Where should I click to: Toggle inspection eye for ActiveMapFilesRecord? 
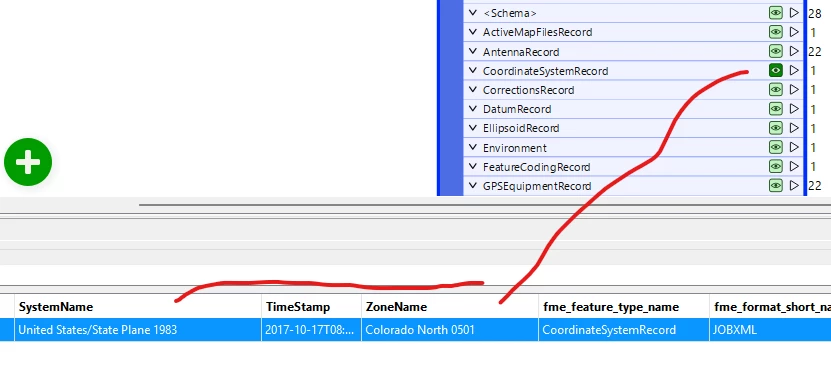click(775, 32)
